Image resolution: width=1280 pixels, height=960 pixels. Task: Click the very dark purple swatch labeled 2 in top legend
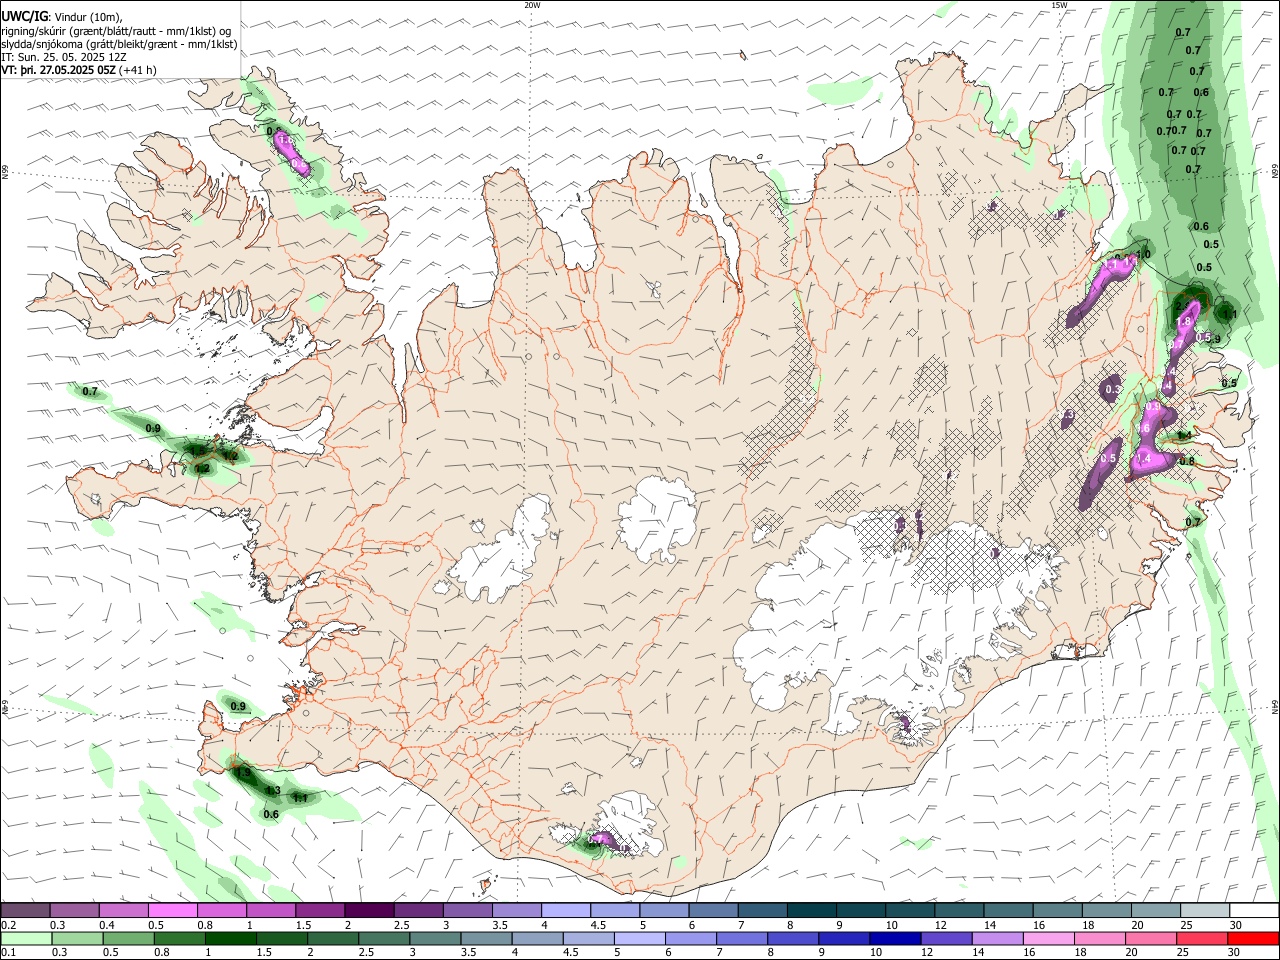coord(368,911)
